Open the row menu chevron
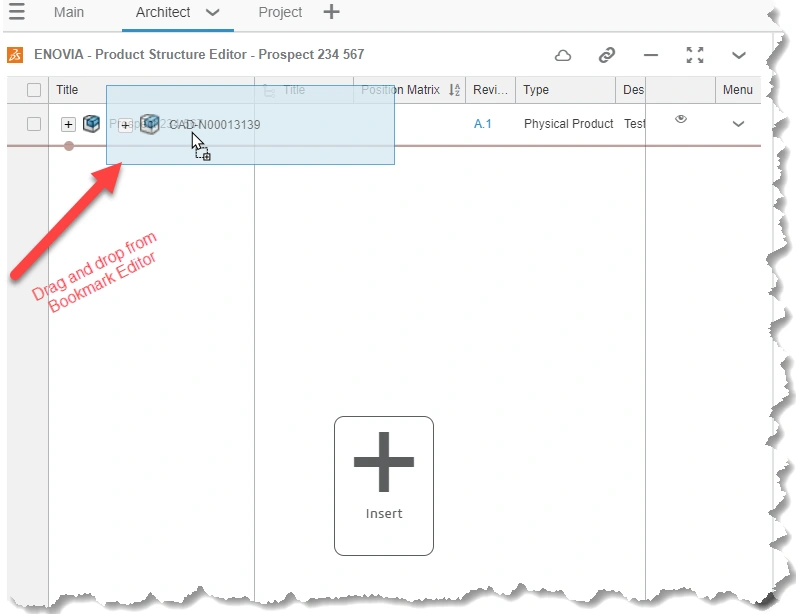This screenshot has height=614, width=796. (738, 124)
